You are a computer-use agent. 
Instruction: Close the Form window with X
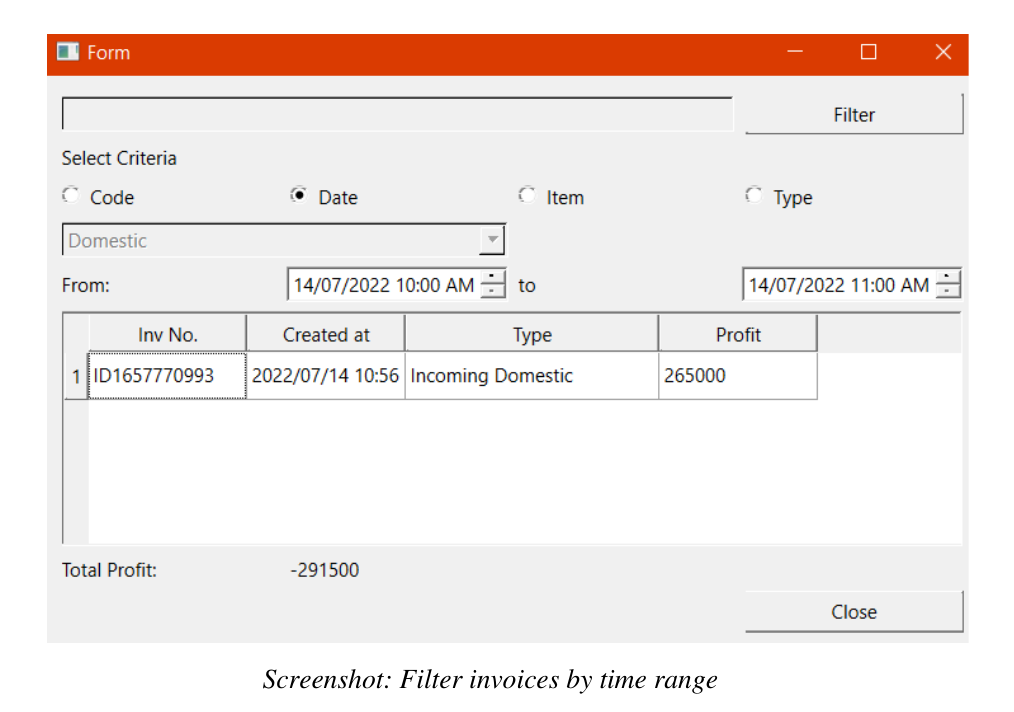[943, 52]
